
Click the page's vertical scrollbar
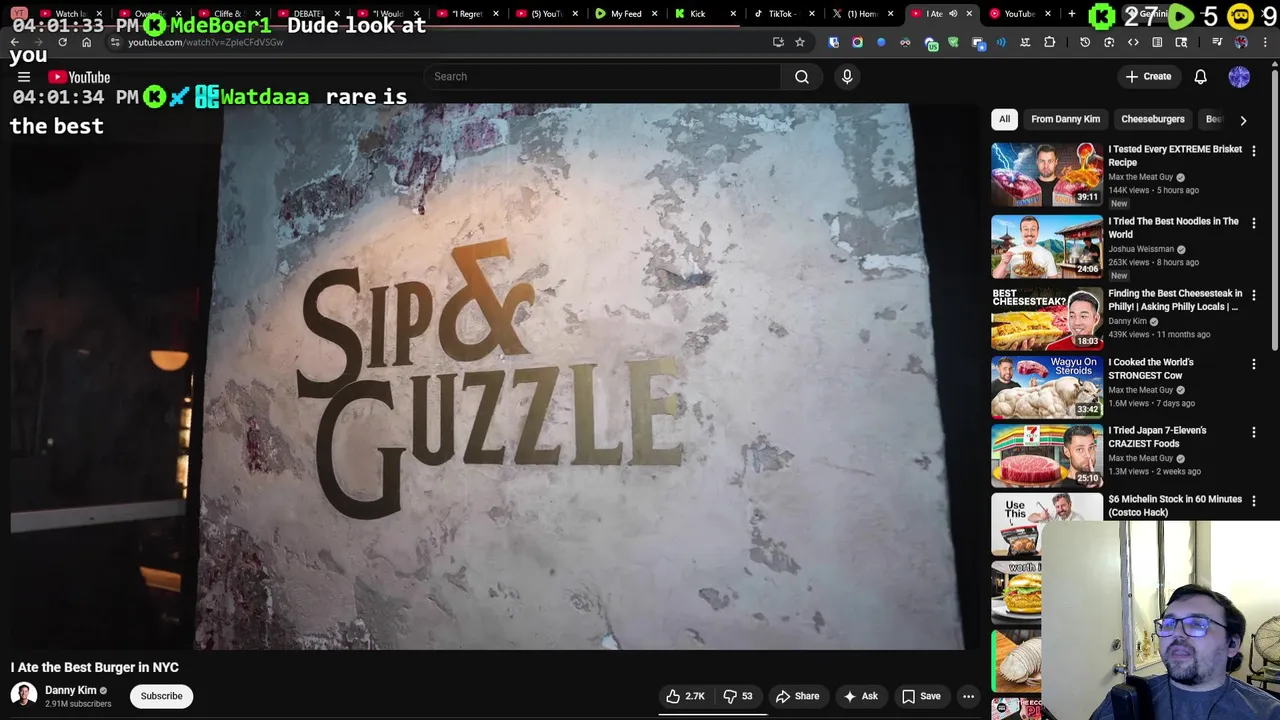pyautogui.click(x=1275, y=210)
